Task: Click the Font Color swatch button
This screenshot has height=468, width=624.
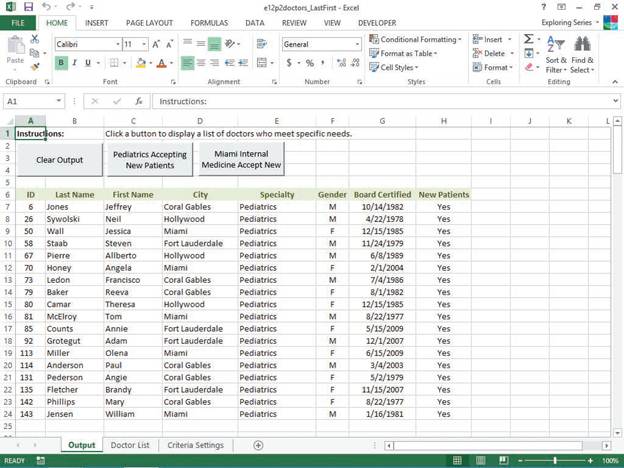Action: [162, 63]
